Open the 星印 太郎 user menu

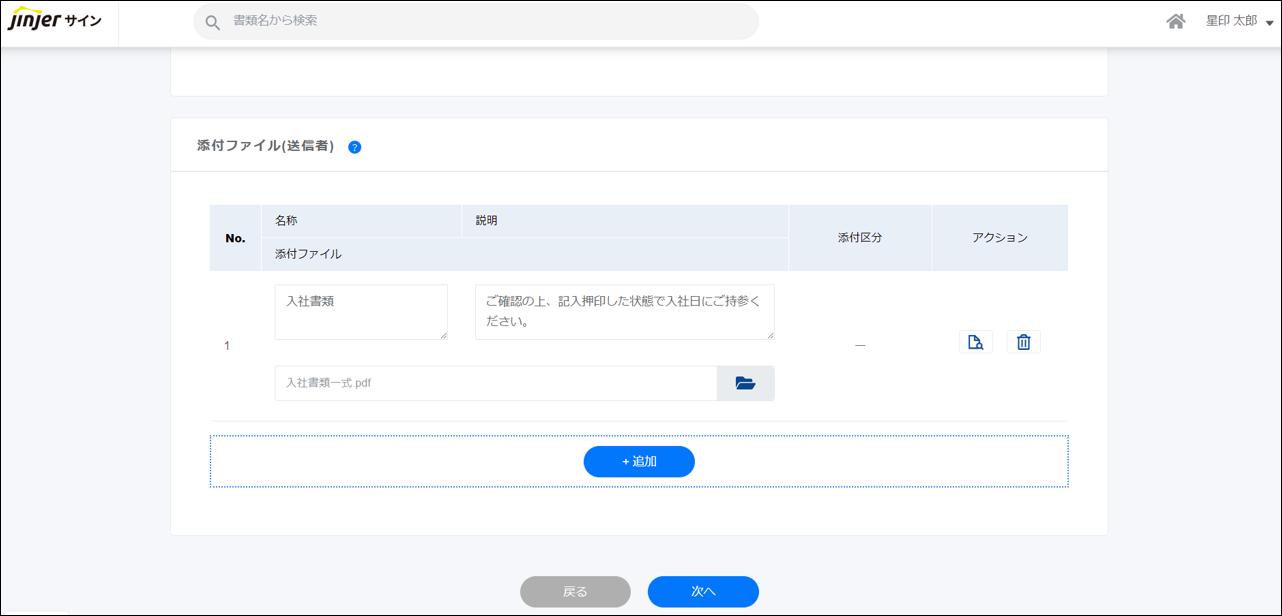[x=1239, y=21]
